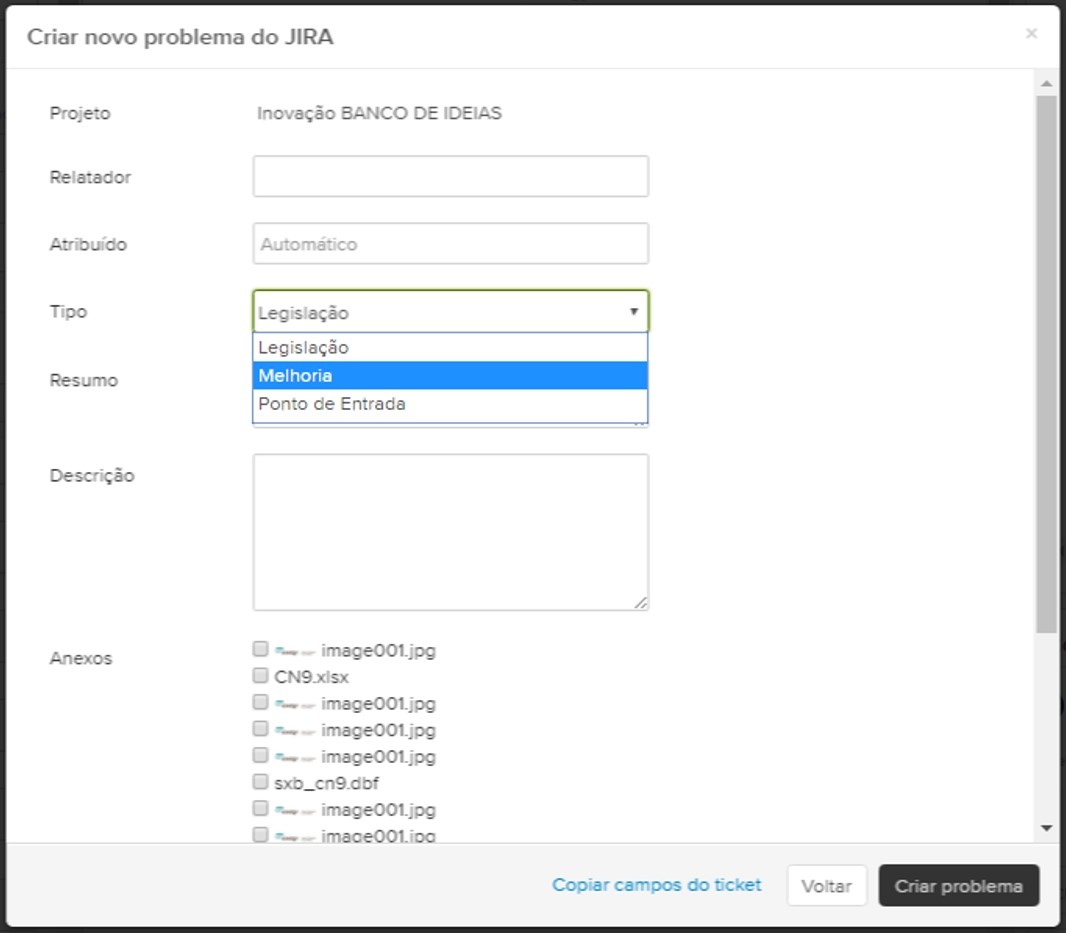Enable the first image001.jpg attachment checkbox
This screenshot has width=1066, height=933.
point(261,649)
